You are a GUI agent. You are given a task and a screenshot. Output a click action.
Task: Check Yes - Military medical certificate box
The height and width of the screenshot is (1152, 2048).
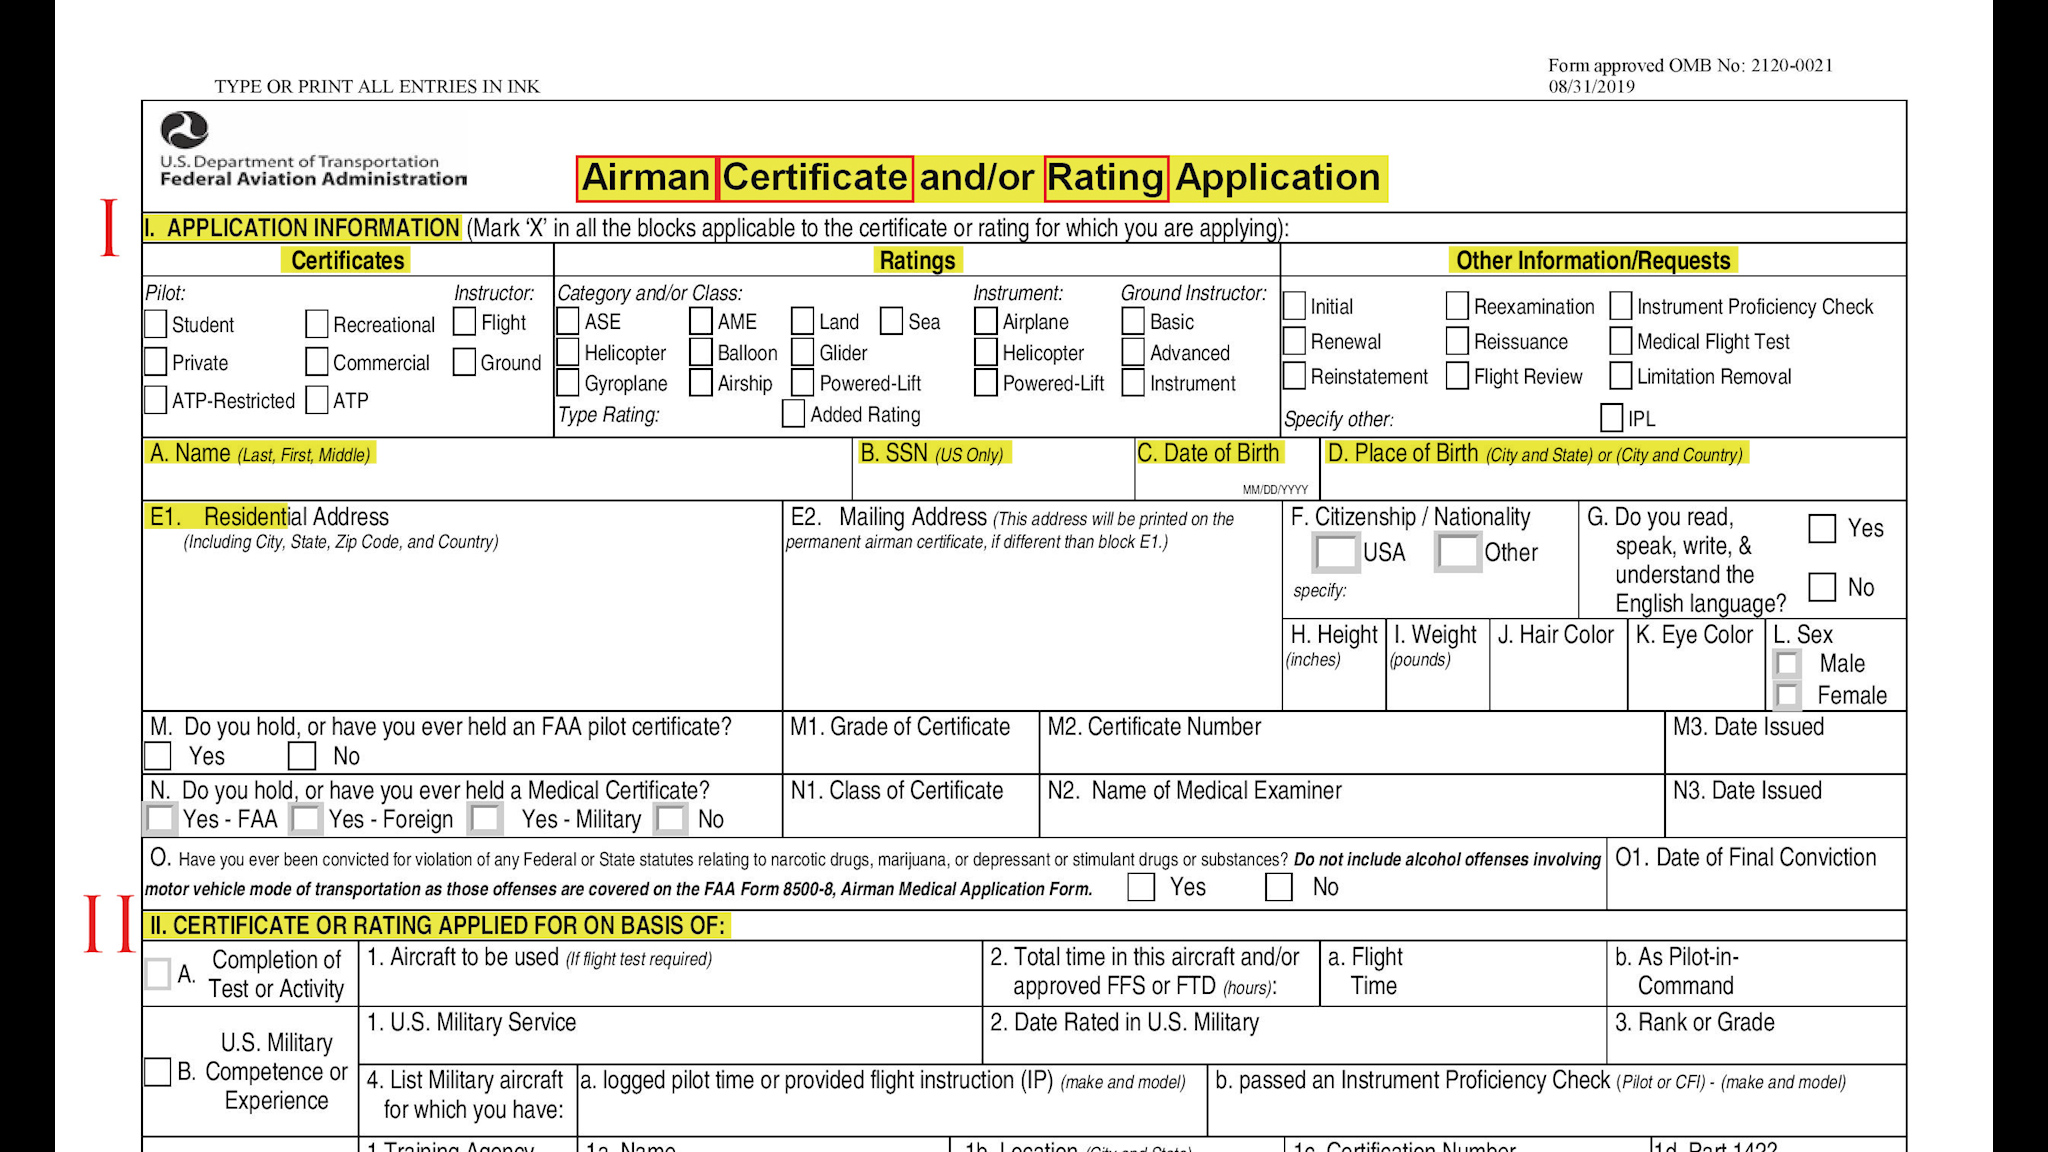point(486,819)
